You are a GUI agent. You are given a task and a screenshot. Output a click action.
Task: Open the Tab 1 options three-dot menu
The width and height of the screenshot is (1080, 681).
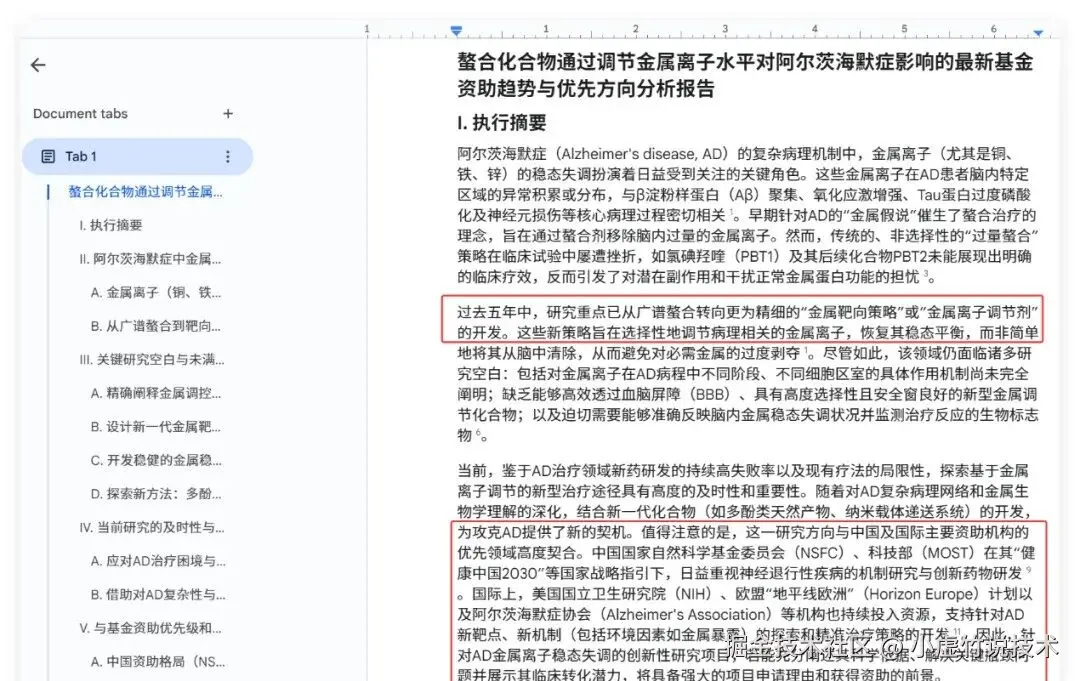228,156
